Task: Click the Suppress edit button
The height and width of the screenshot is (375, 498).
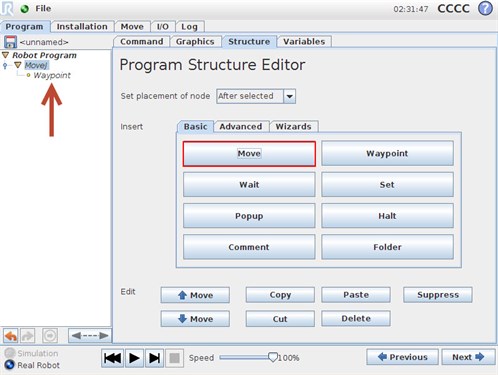Action: tap(438, 295)
